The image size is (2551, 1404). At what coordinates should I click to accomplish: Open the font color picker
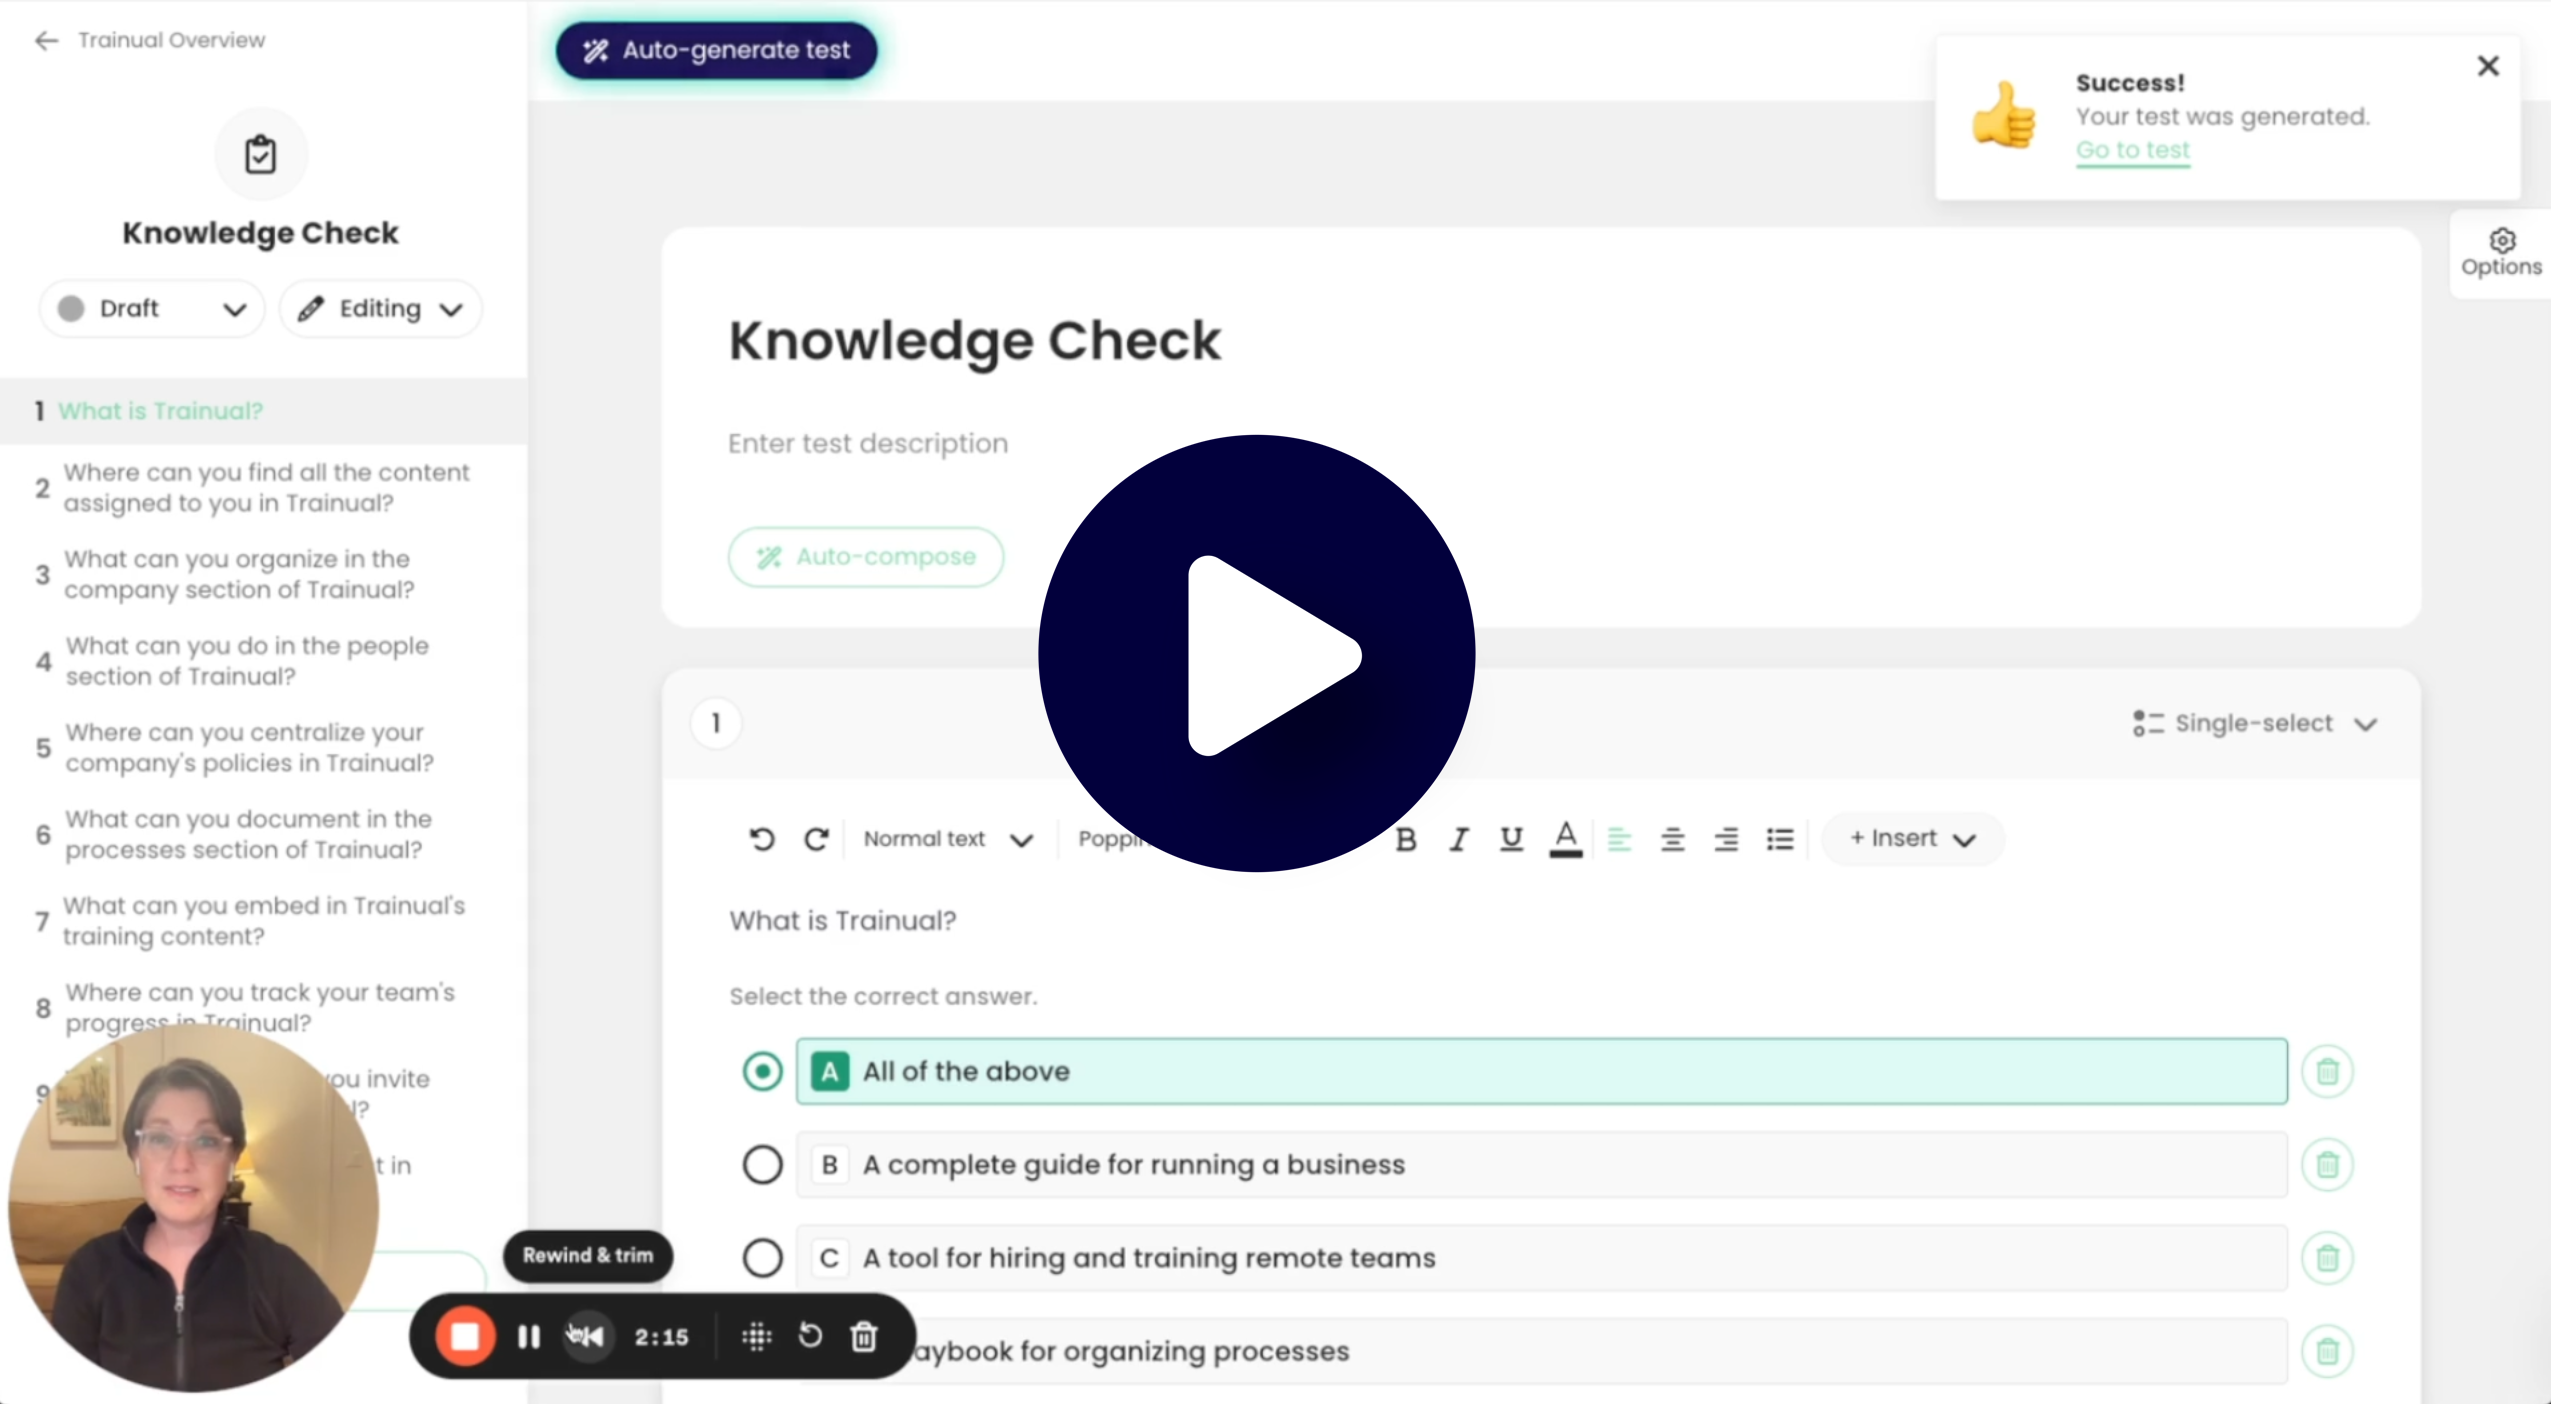point(1565,839)
